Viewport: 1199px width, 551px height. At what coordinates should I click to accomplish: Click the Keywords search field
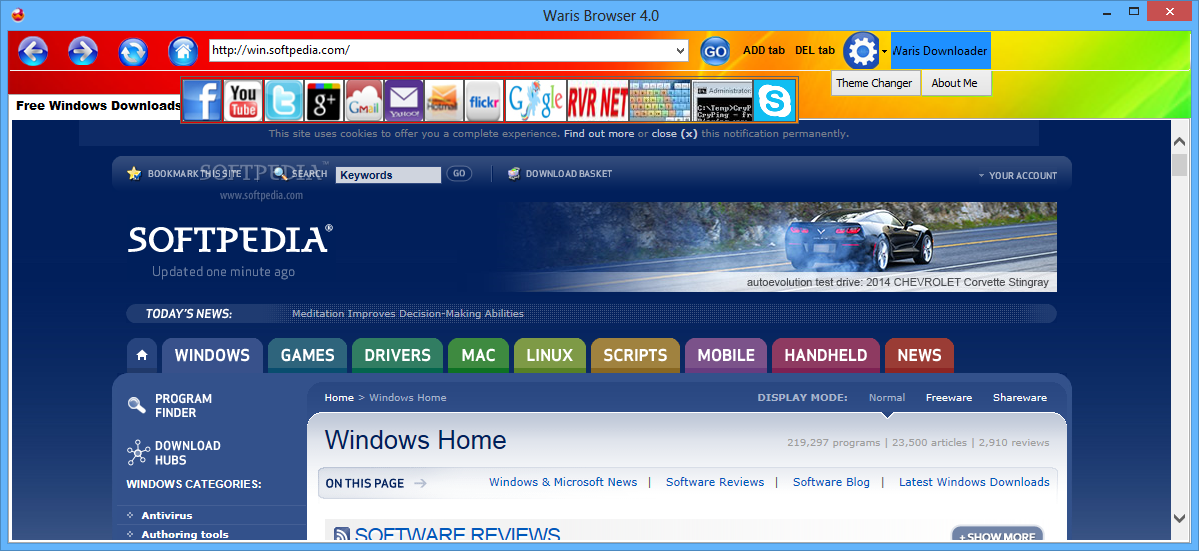388,175
